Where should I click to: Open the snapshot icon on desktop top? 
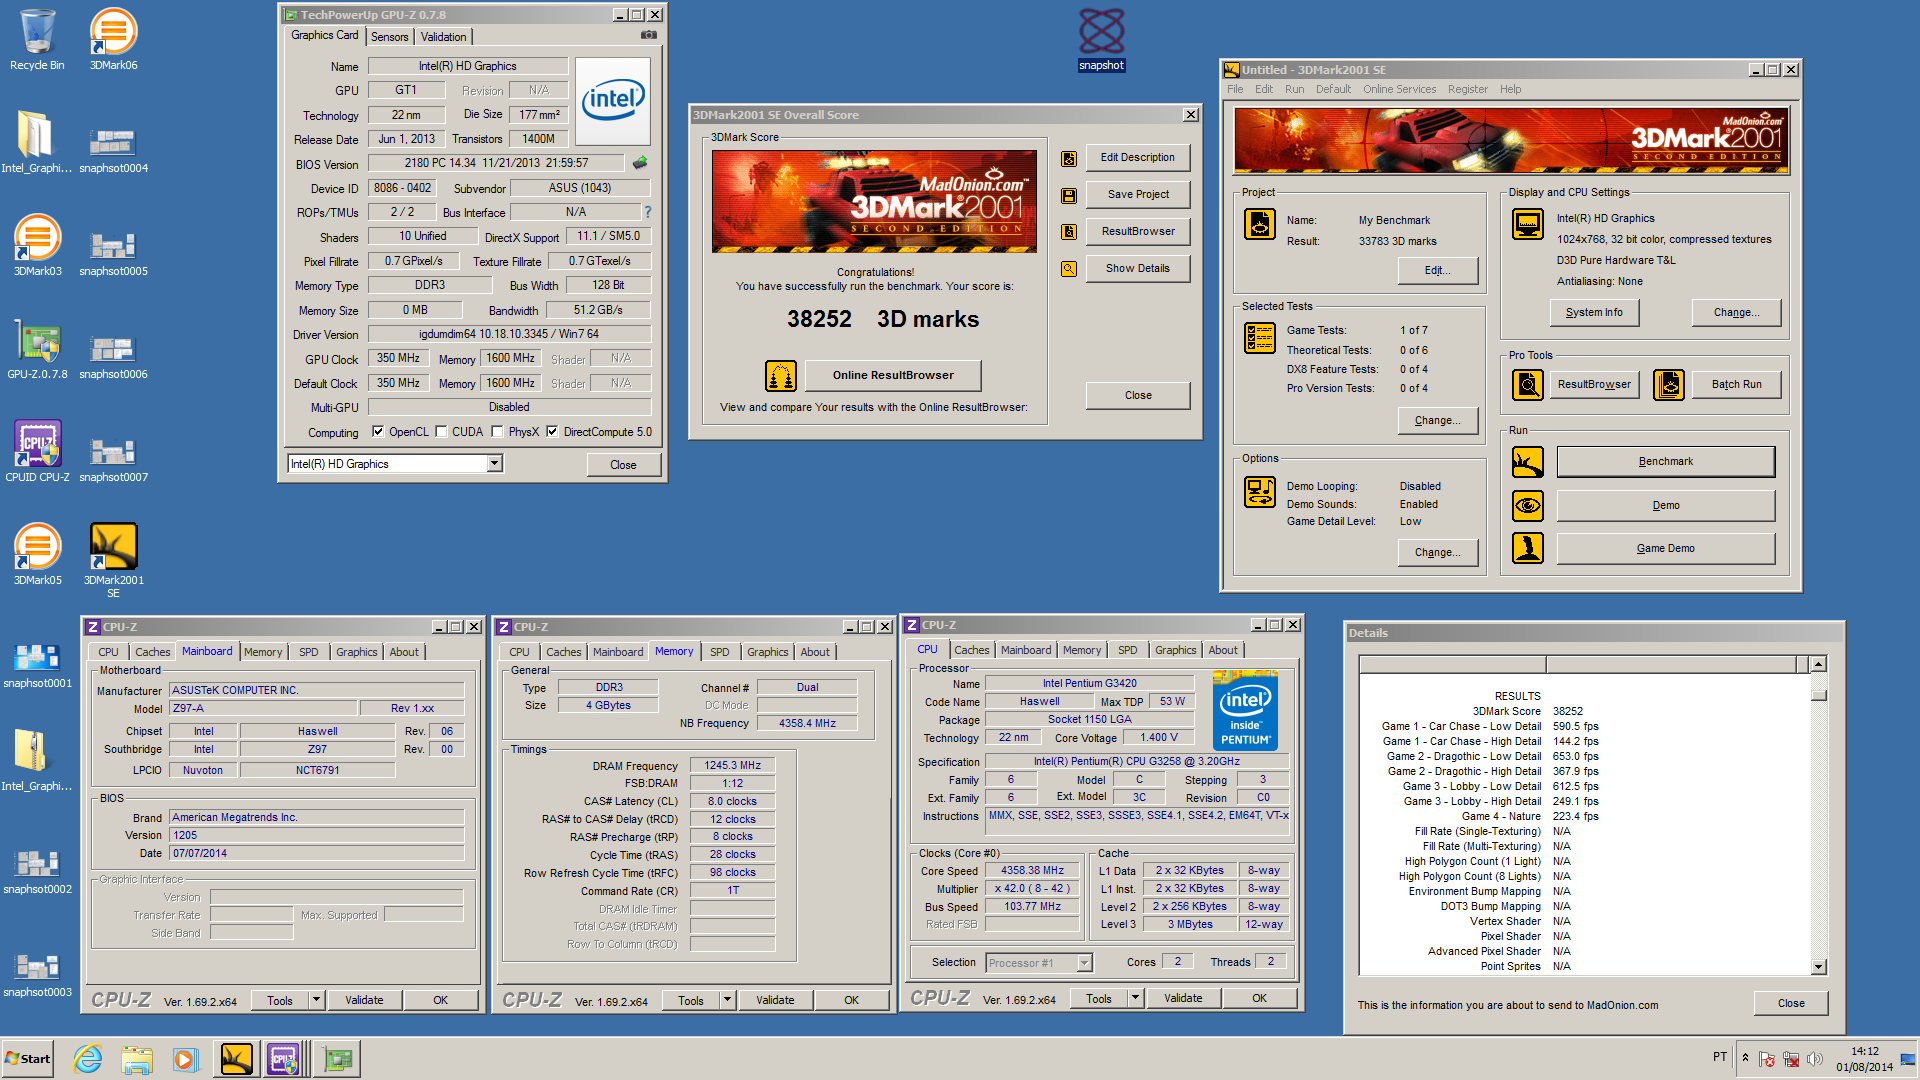pos(1101,40)
